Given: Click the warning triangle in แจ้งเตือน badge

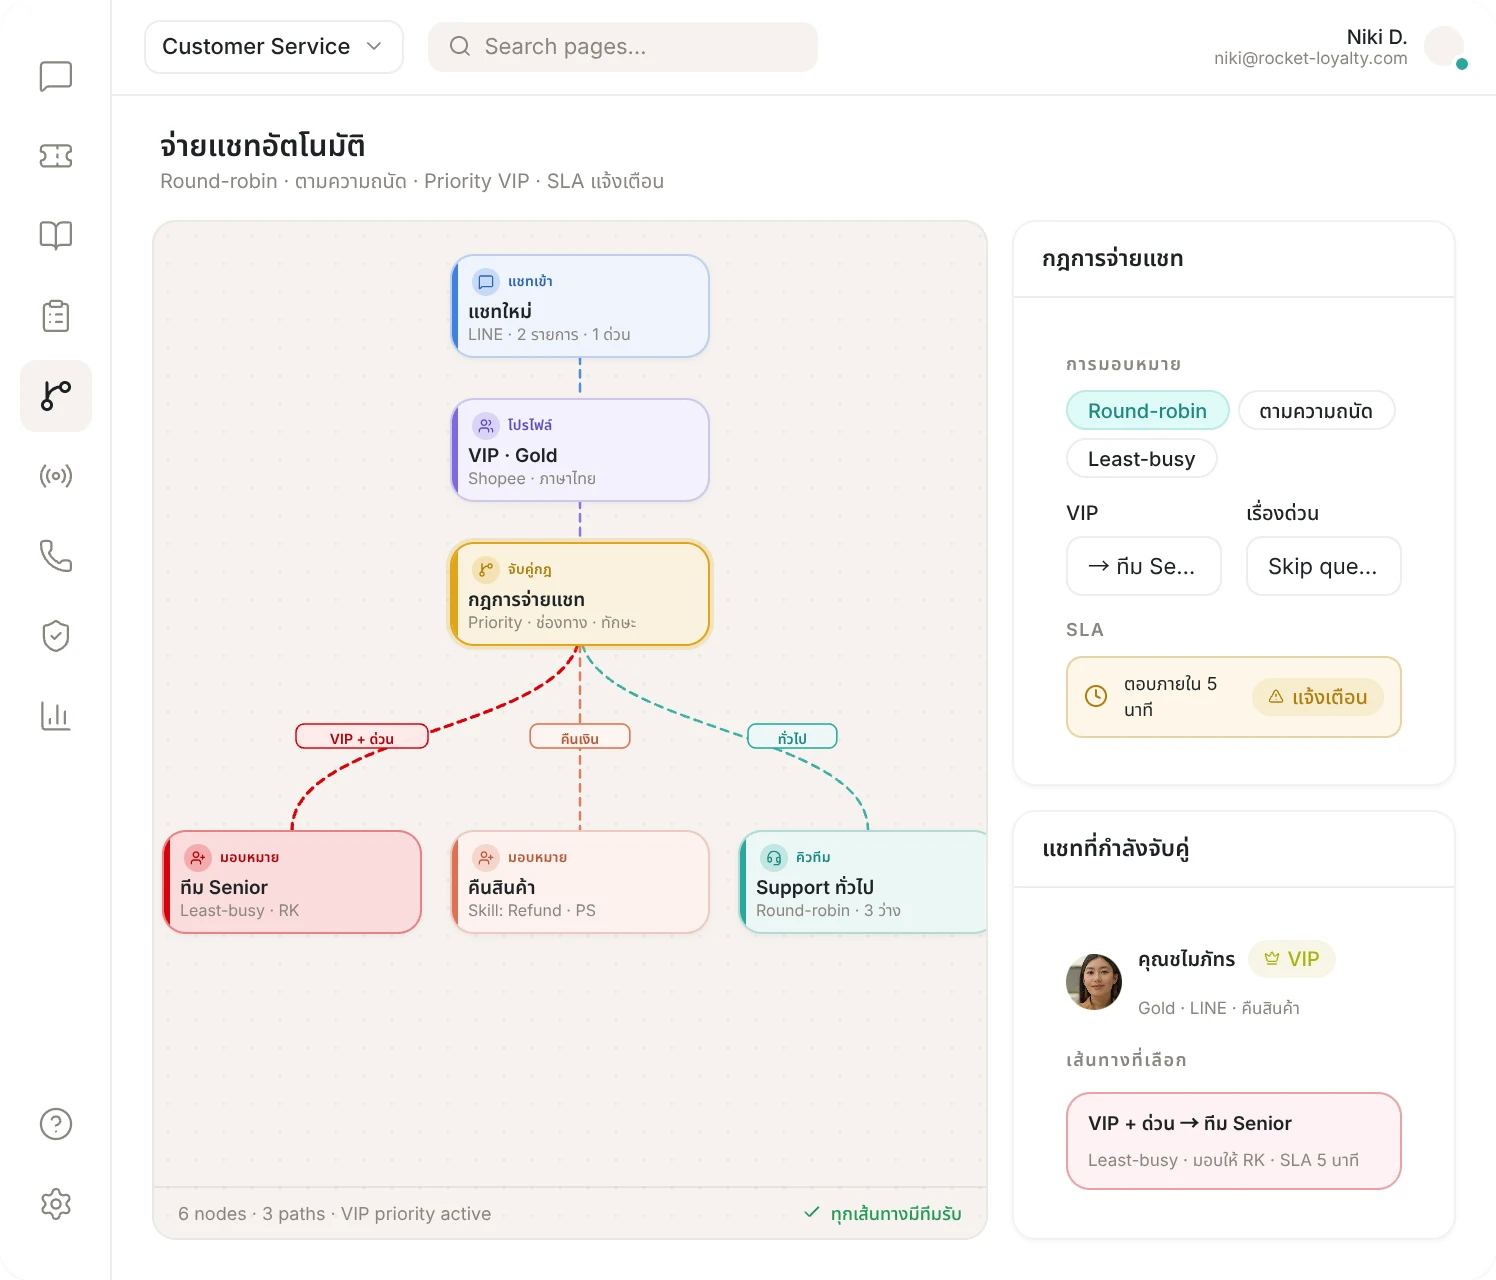Looking at the screenshot, I should pos(1276,696).
